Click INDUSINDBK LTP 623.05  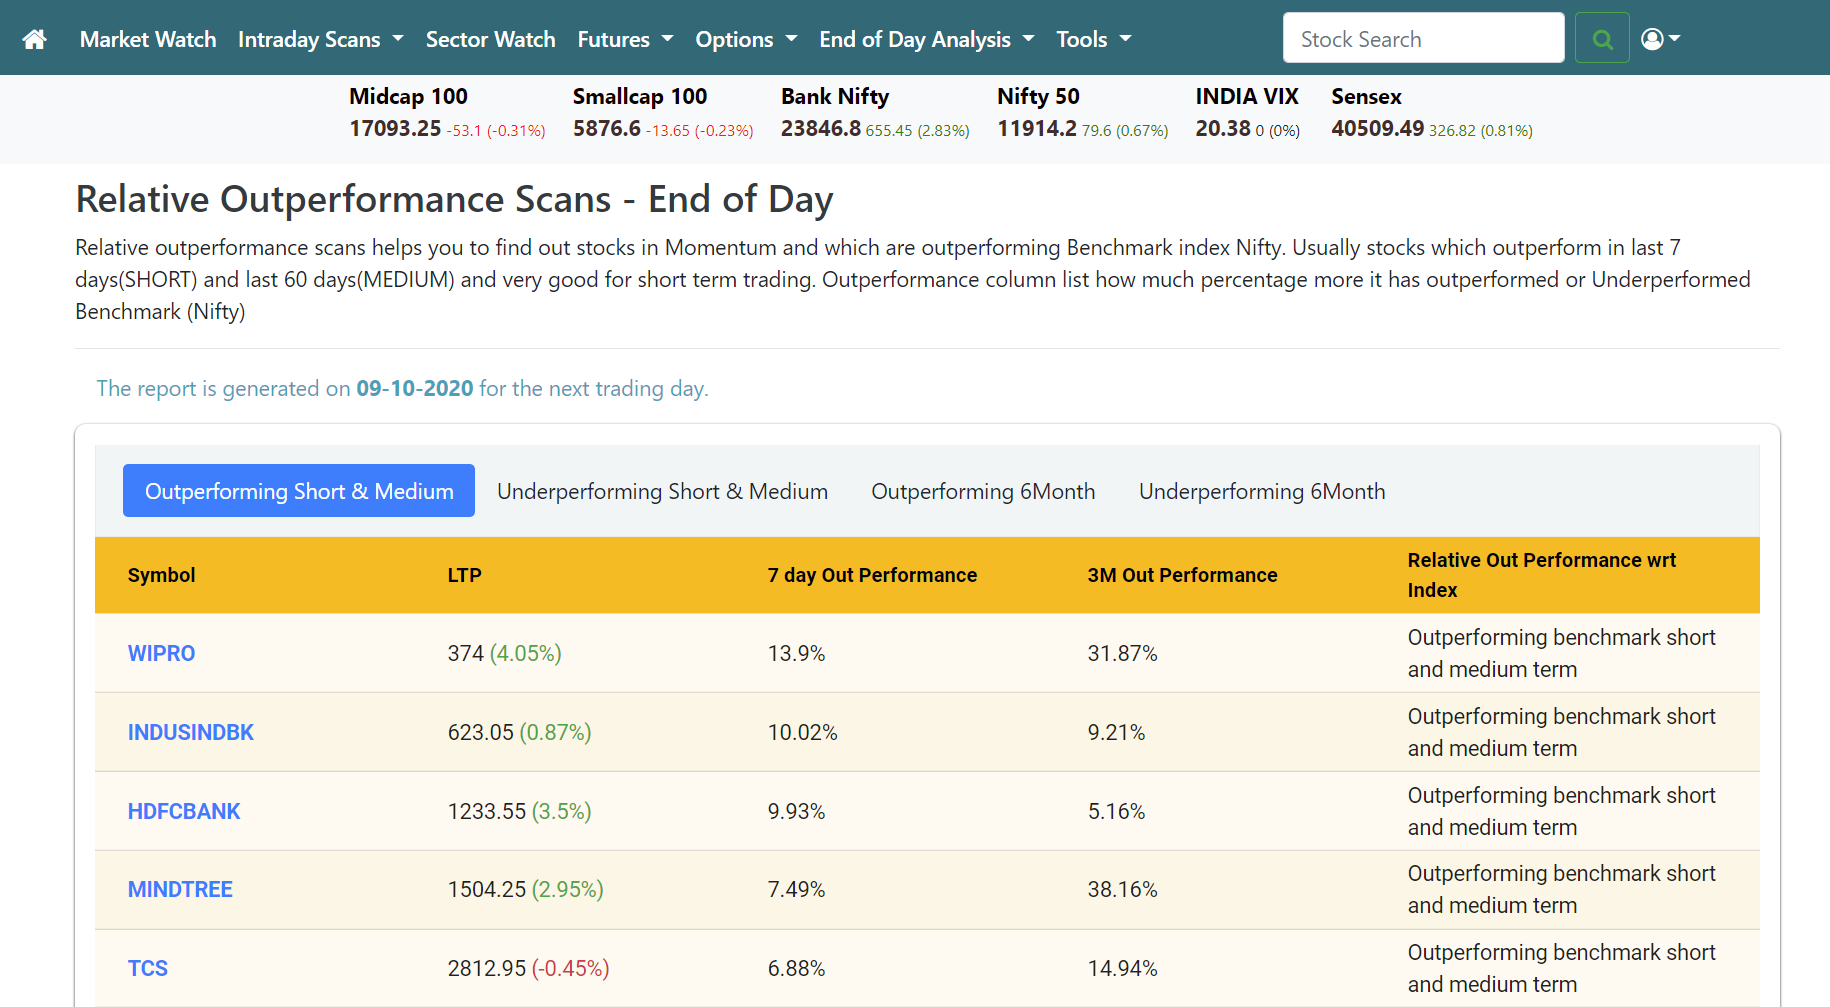click(x=481, y=732)
